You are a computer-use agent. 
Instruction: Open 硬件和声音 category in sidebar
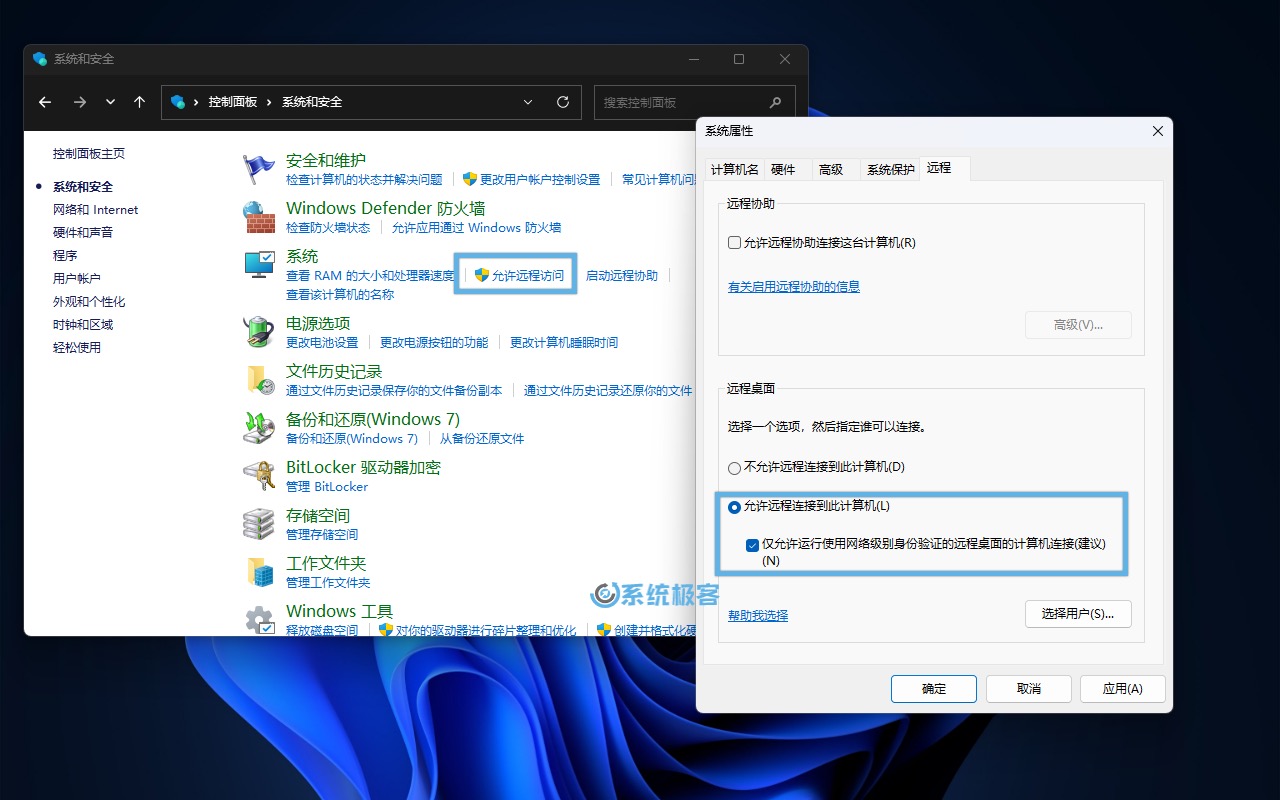(x=83, y=232)
